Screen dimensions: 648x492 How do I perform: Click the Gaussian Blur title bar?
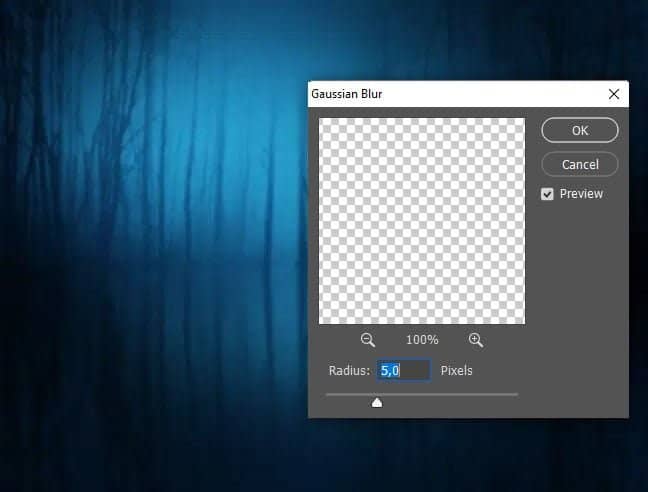(x=450, y=94)
